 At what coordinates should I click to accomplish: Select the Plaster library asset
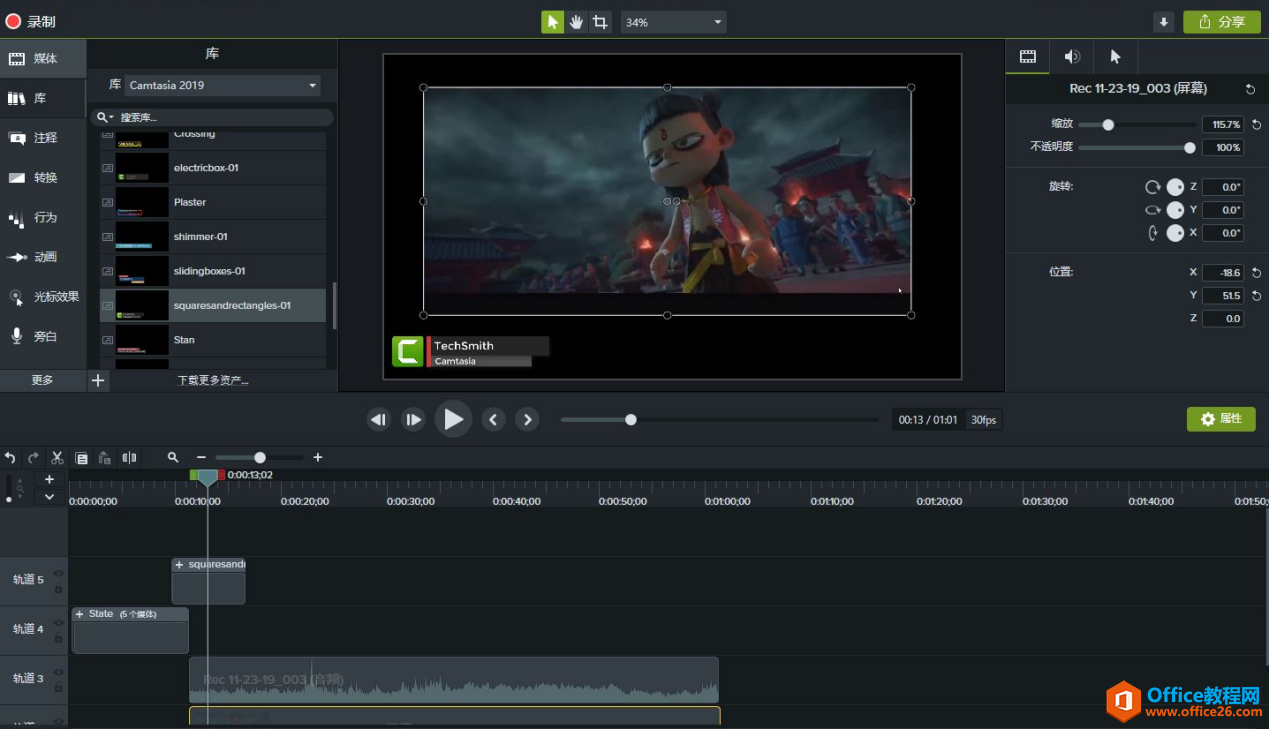tap(213, 202)
